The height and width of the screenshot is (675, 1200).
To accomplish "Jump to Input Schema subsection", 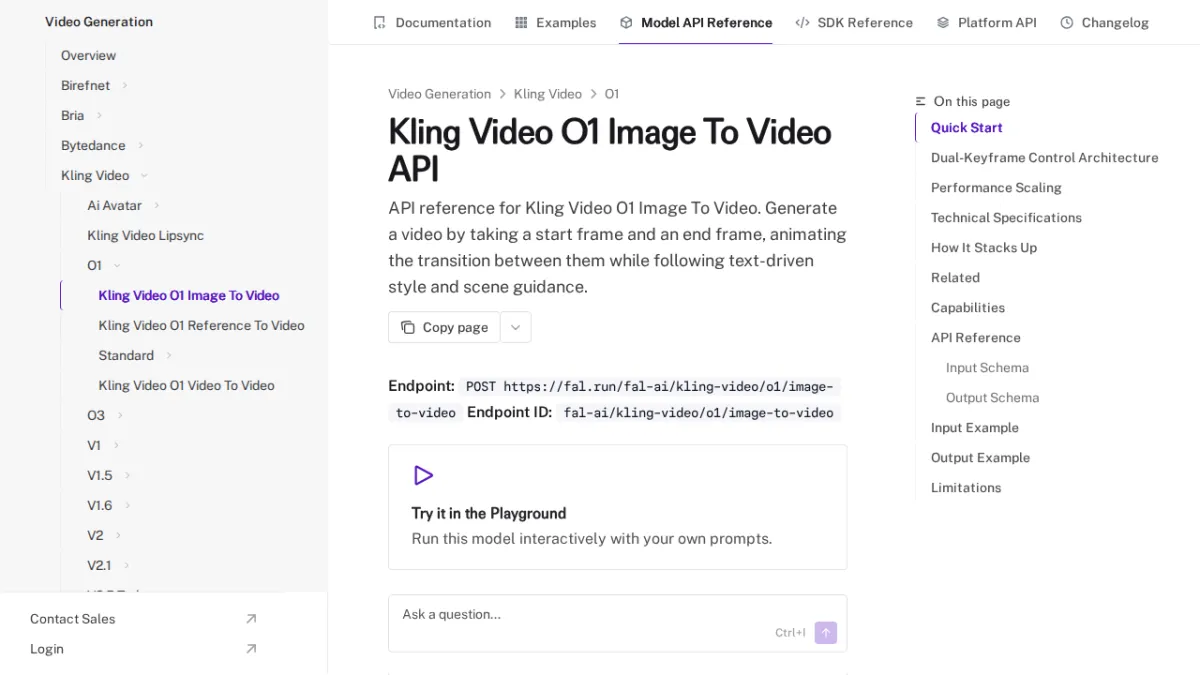I will [x=987, y=367].
